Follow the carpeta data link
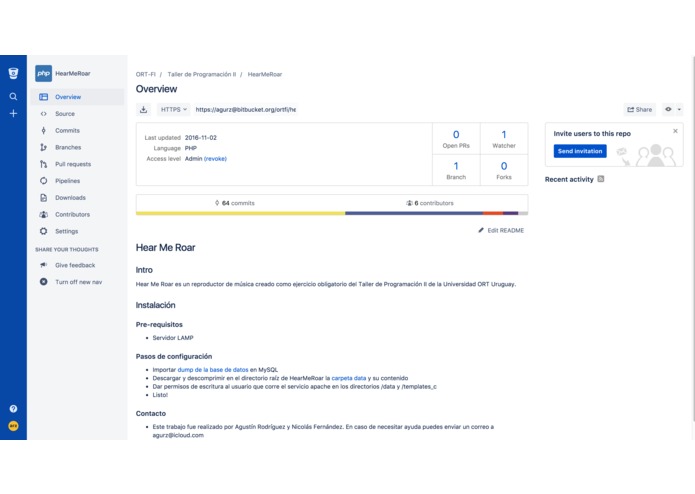The width and height of the screenshot is (695, 494). click(x=349, y=378)
